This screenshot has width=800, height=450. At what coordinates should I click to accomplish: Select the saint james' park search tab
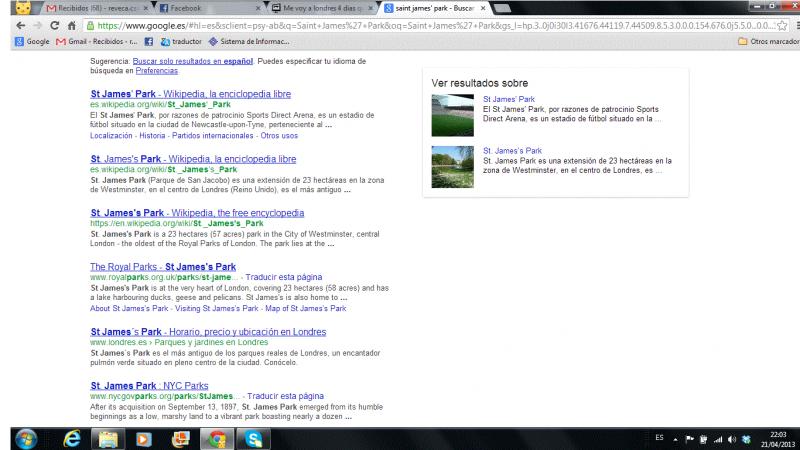(433, 8)
